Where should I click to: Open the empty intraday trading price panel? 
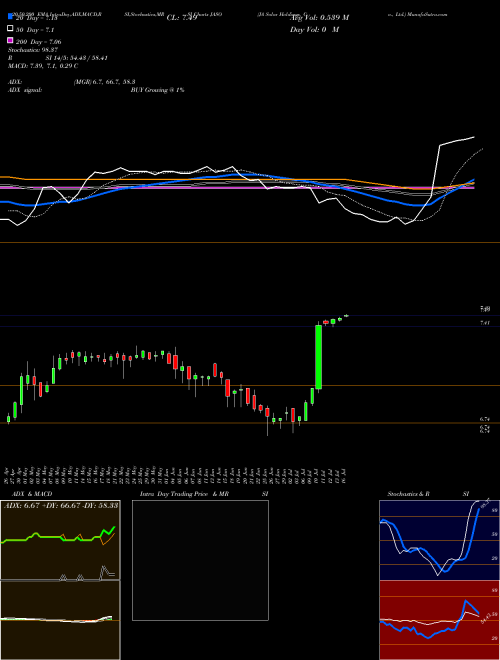(x=200, y=560)
